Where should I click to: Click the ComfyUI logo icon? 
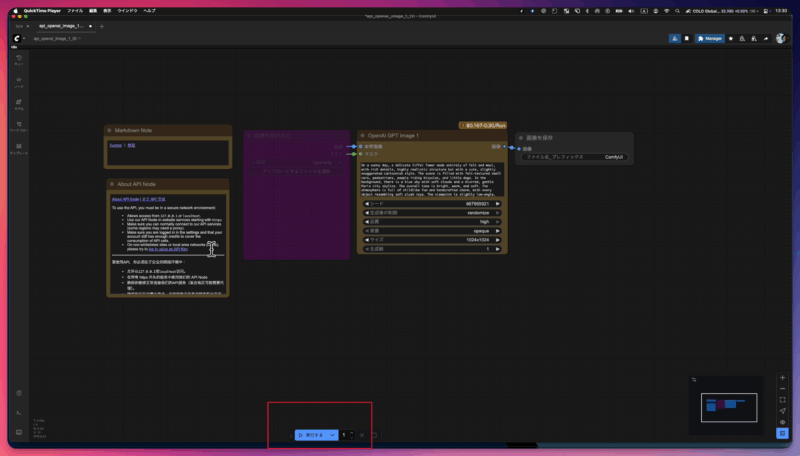18,38
